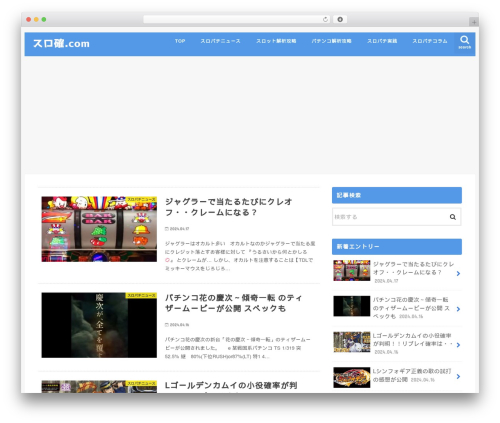Open the TOP menu item

tap(180, 41)
